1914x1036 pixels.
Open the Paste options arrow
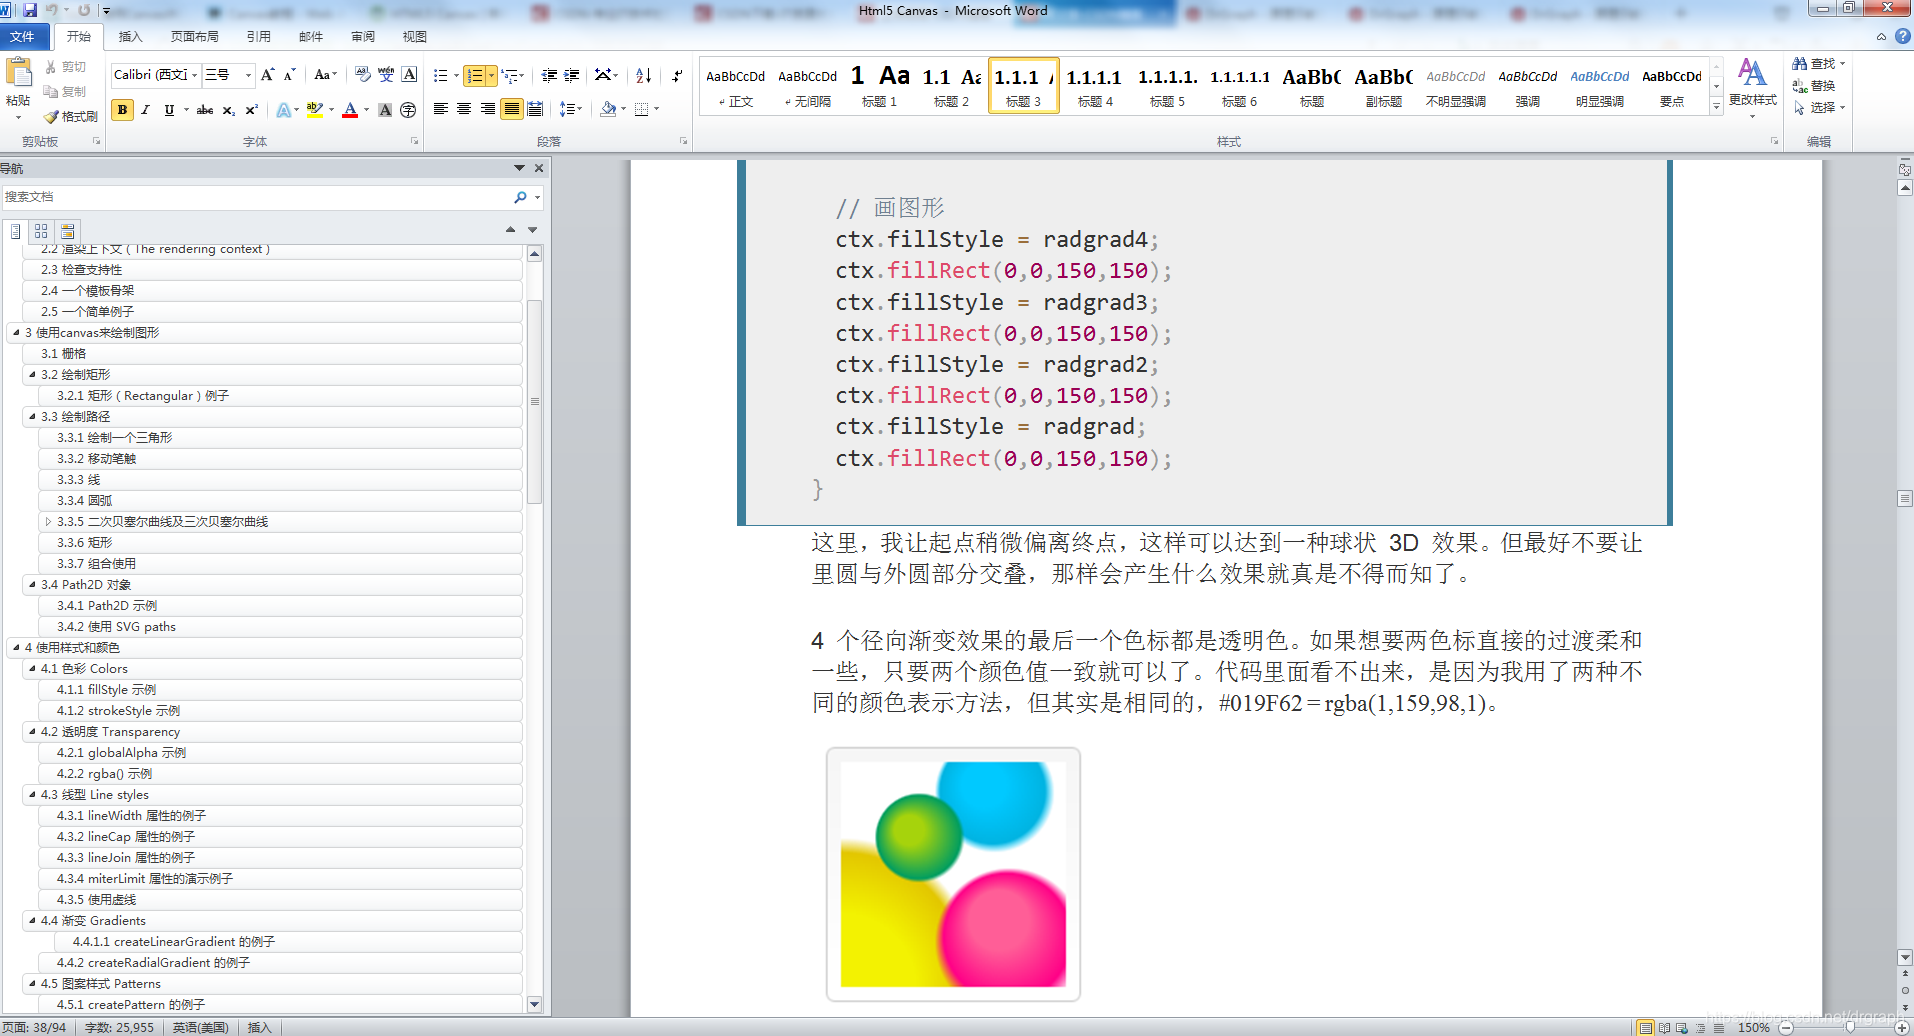click(x=18, y=118)
